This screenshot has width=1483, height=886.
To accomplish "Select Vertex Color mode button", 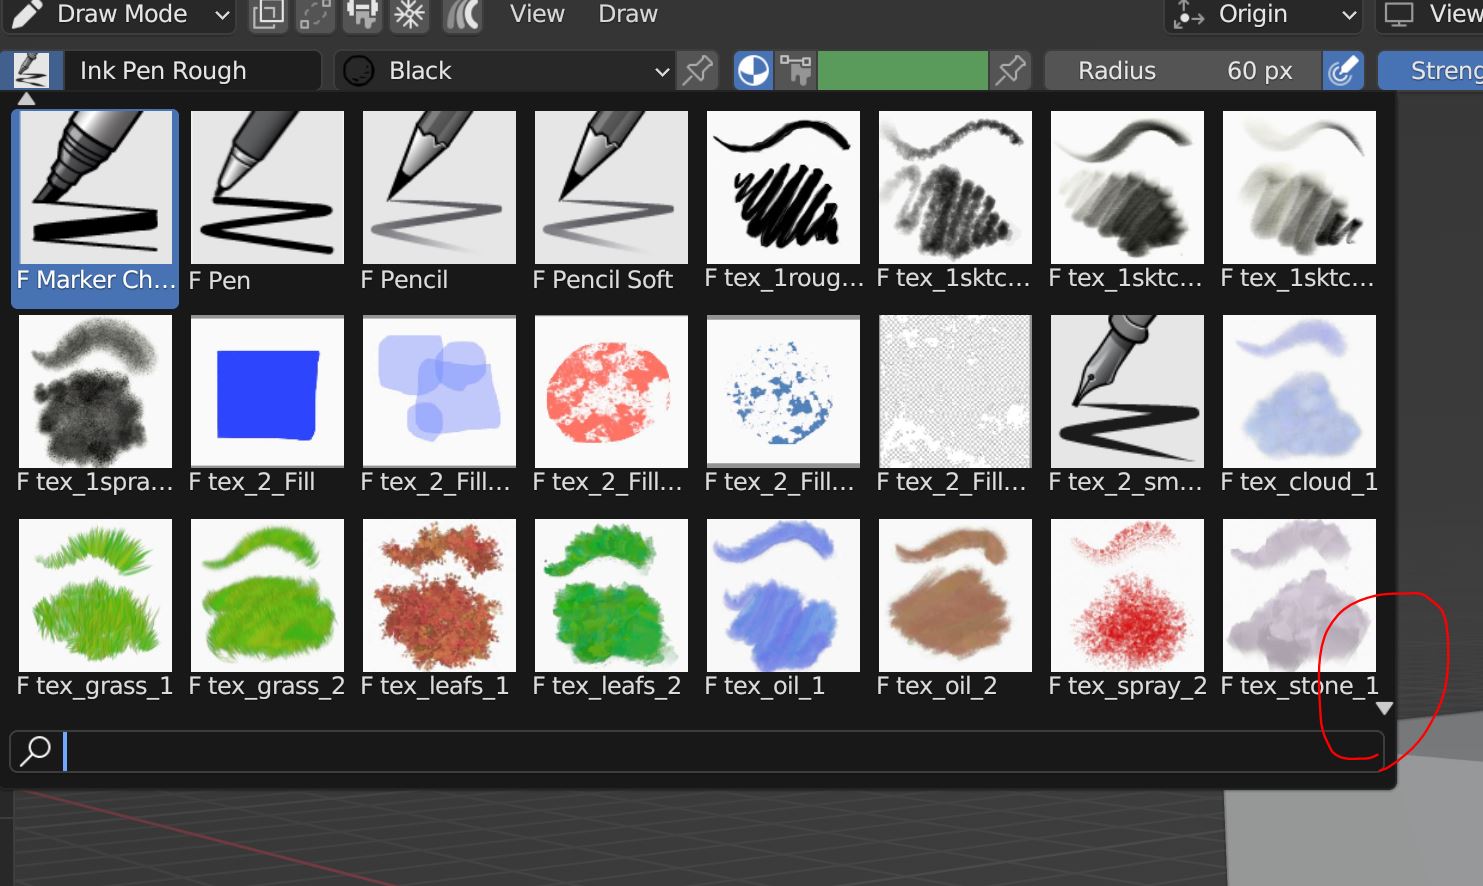I will (796, 71).
